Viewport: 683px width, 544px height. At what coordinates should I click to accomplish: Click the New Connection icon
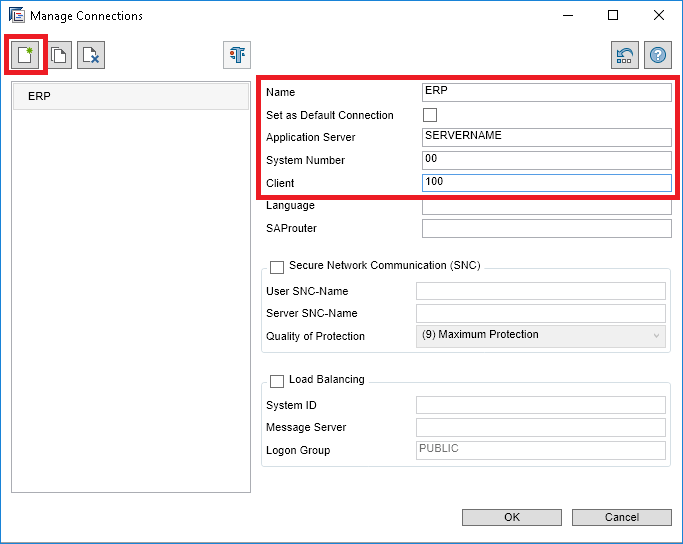26,55
